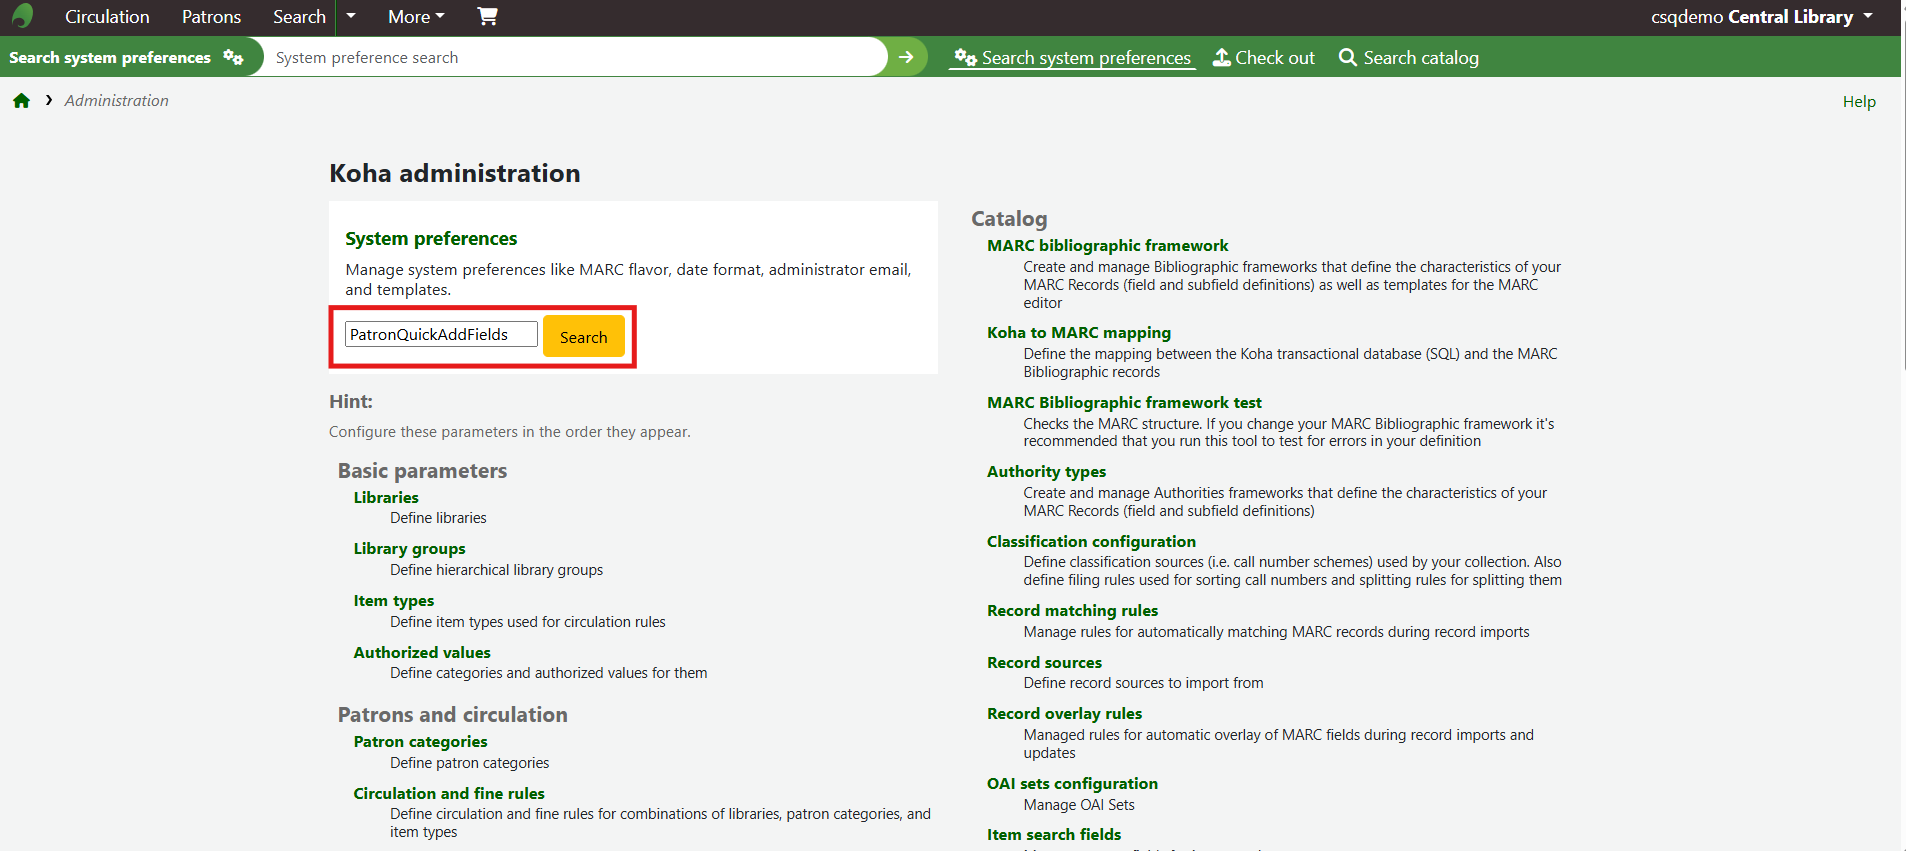The image size is (1906, 851).
Task: Open MARC bibliographic framework link
Action: pos(1107,245)
